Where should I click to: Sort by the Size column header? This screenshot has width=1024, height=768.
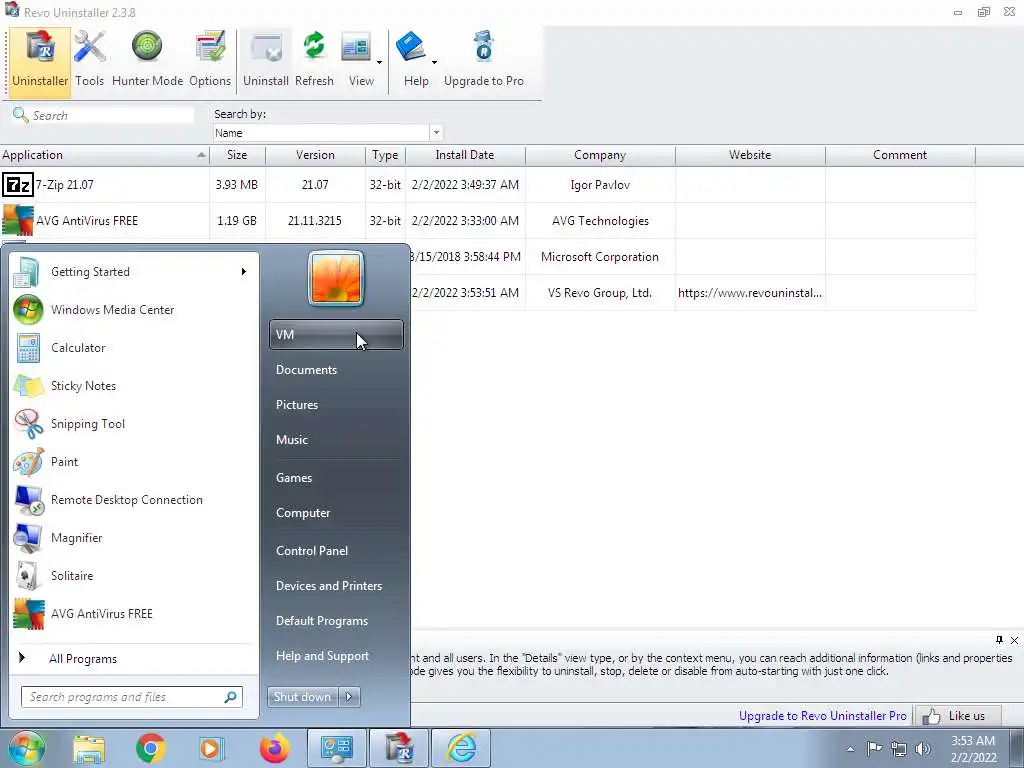(x=237, y=155)
